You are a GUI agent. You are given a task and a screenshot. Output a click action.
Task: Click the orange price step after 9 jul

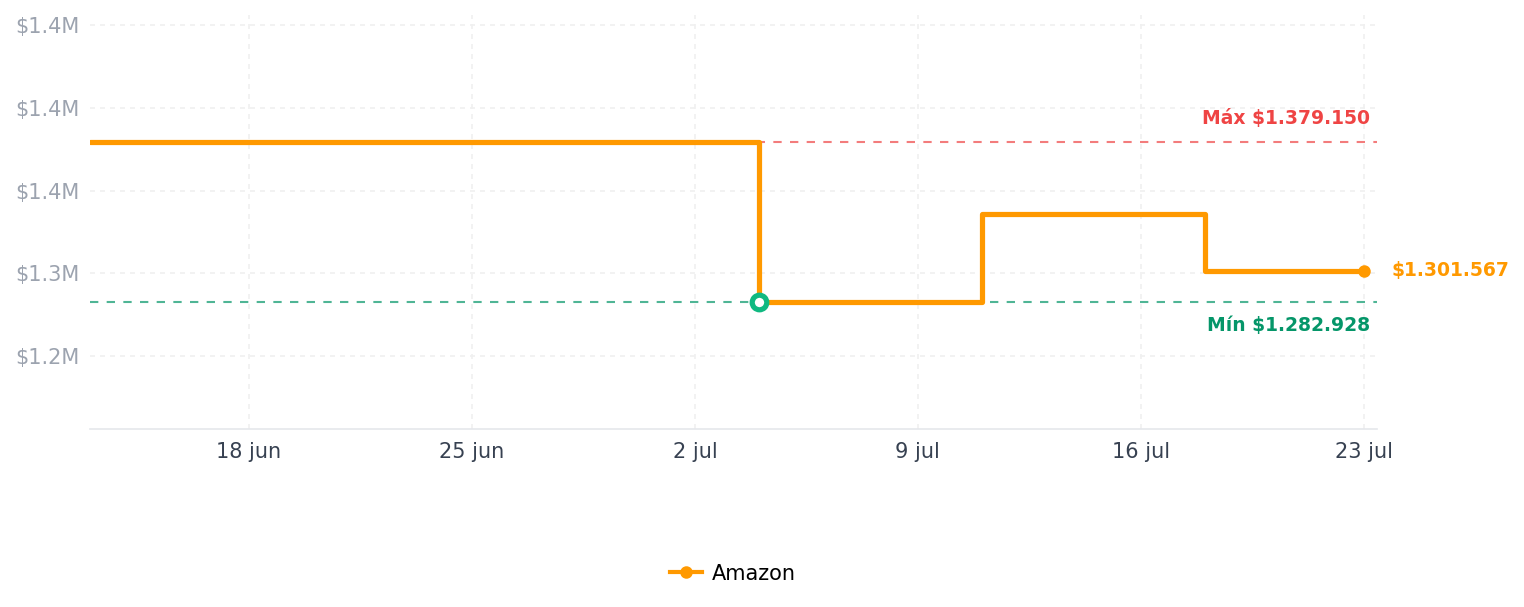[1094, 214]
